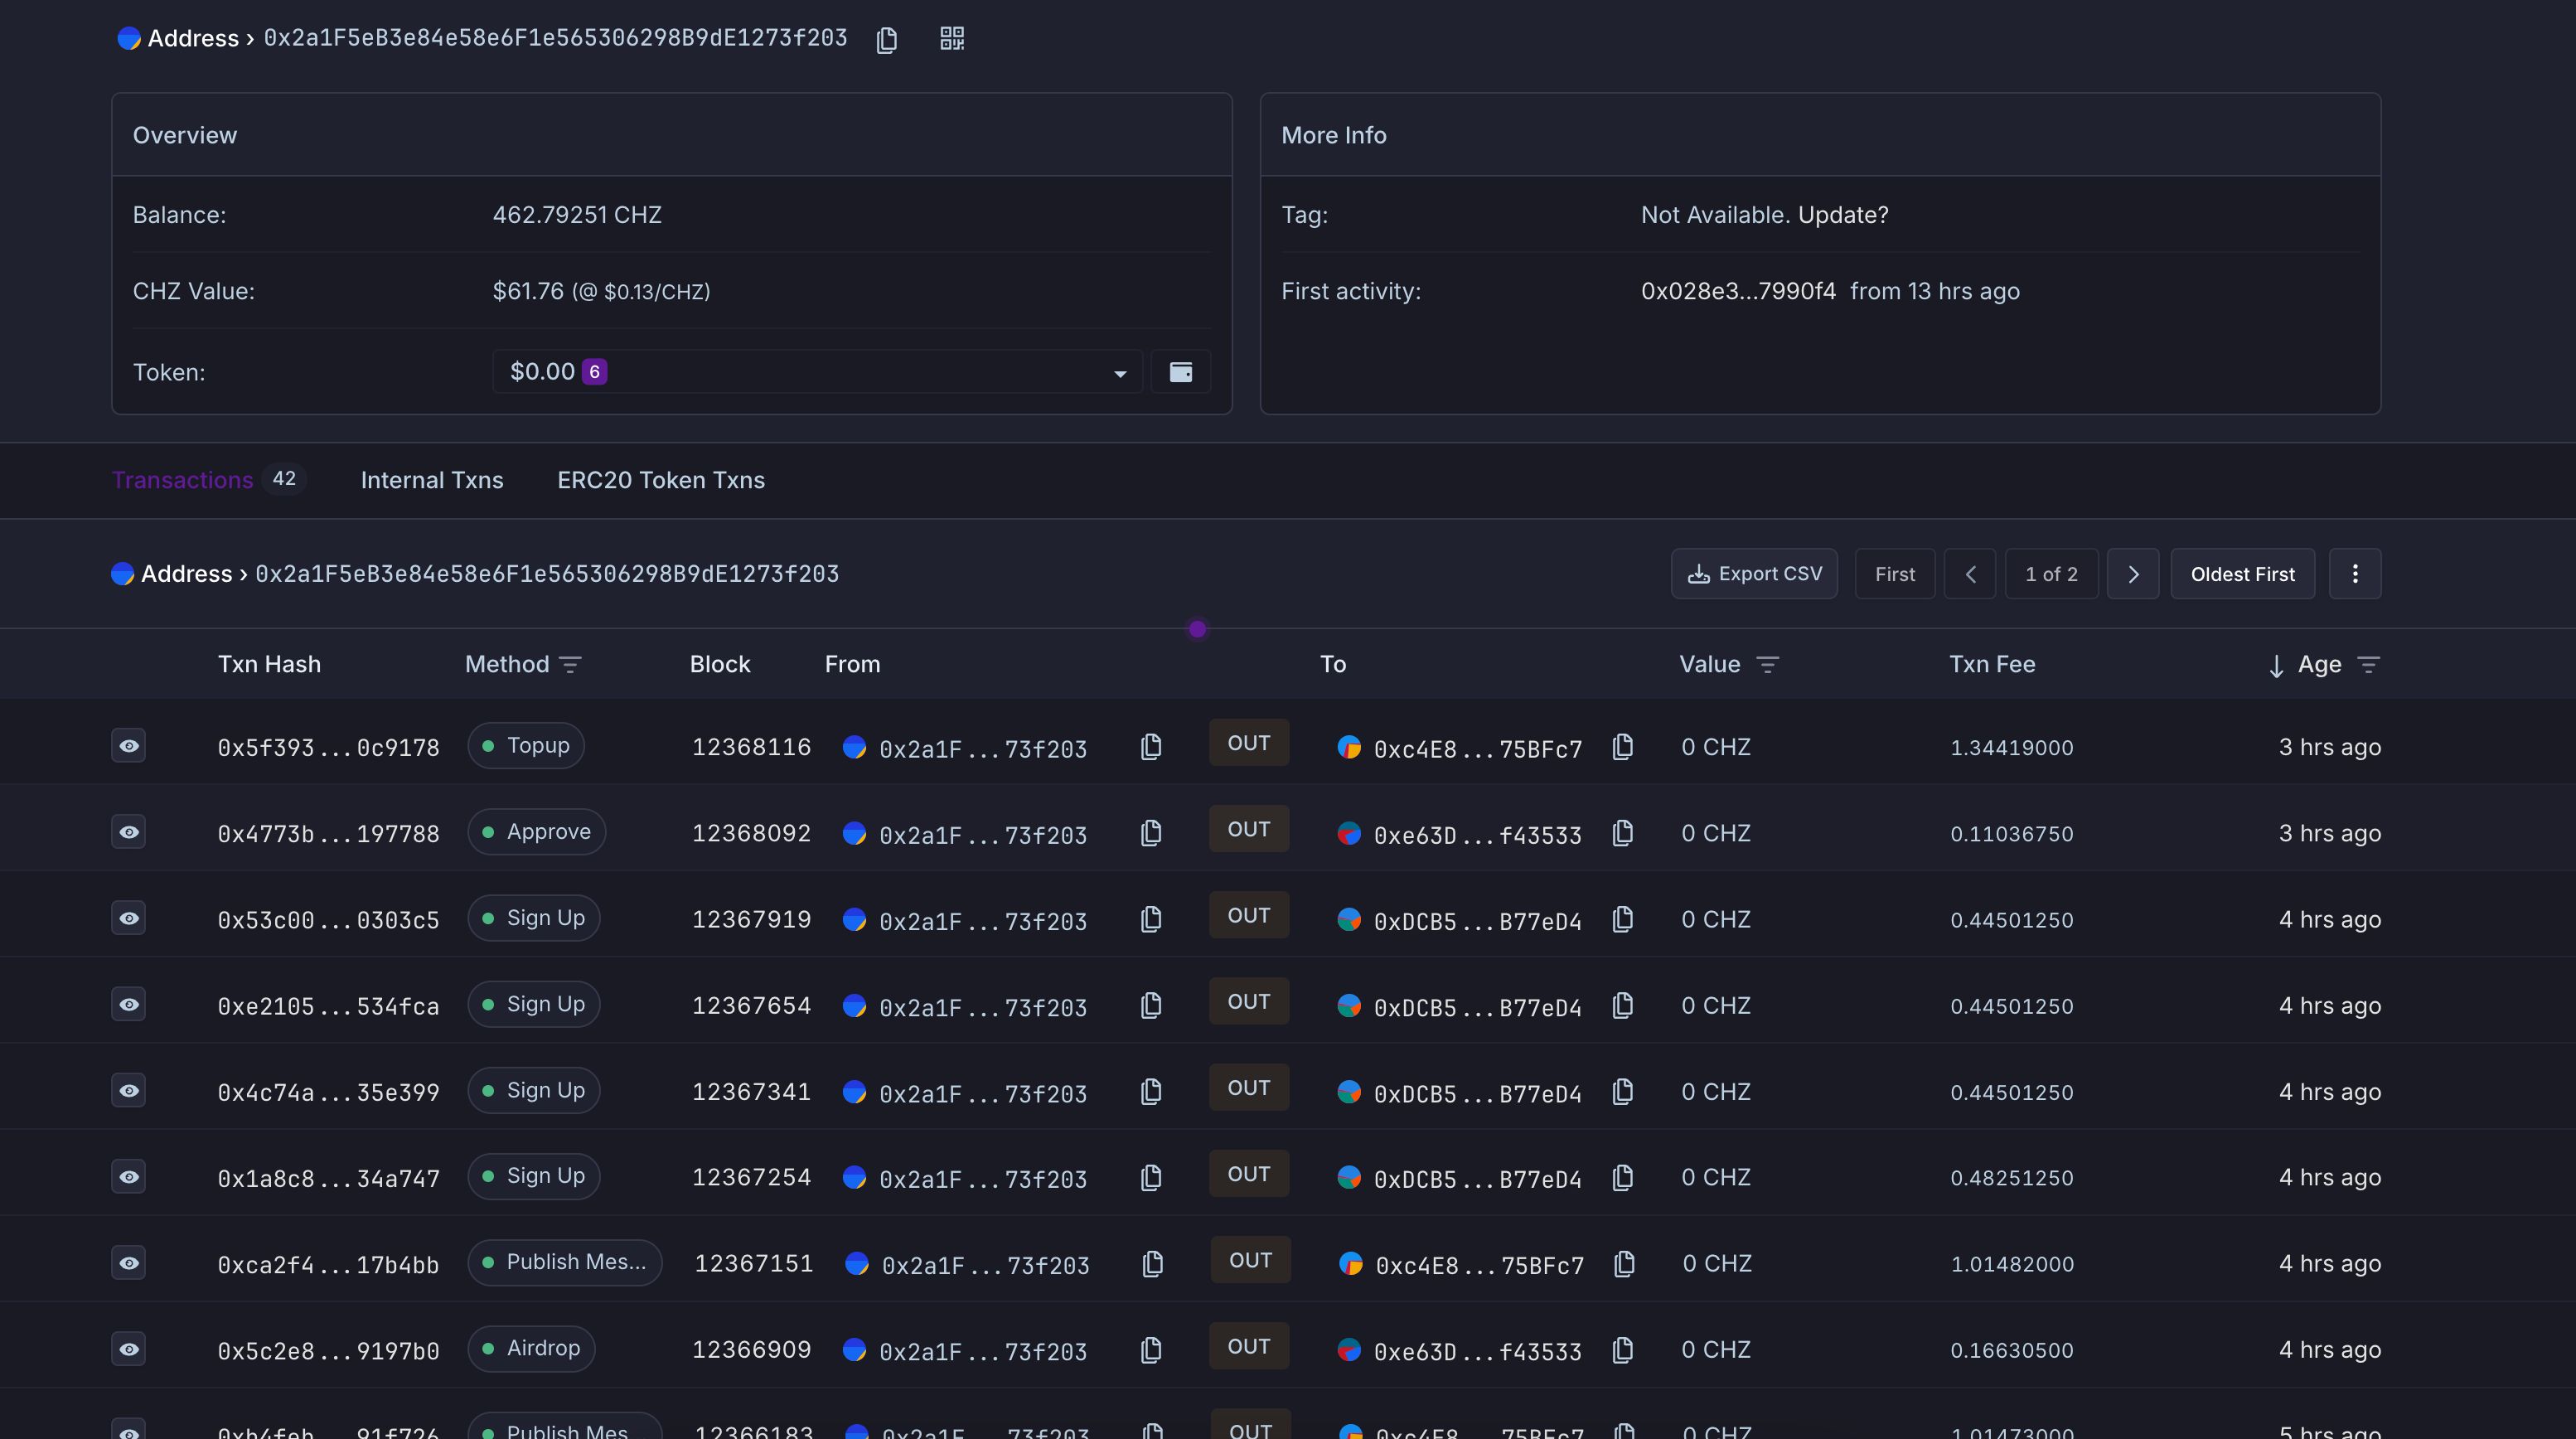The width and height of the screenshot is (2576, 1439).
Task: Copy the address at the page header
Action: tap(886, 39)
